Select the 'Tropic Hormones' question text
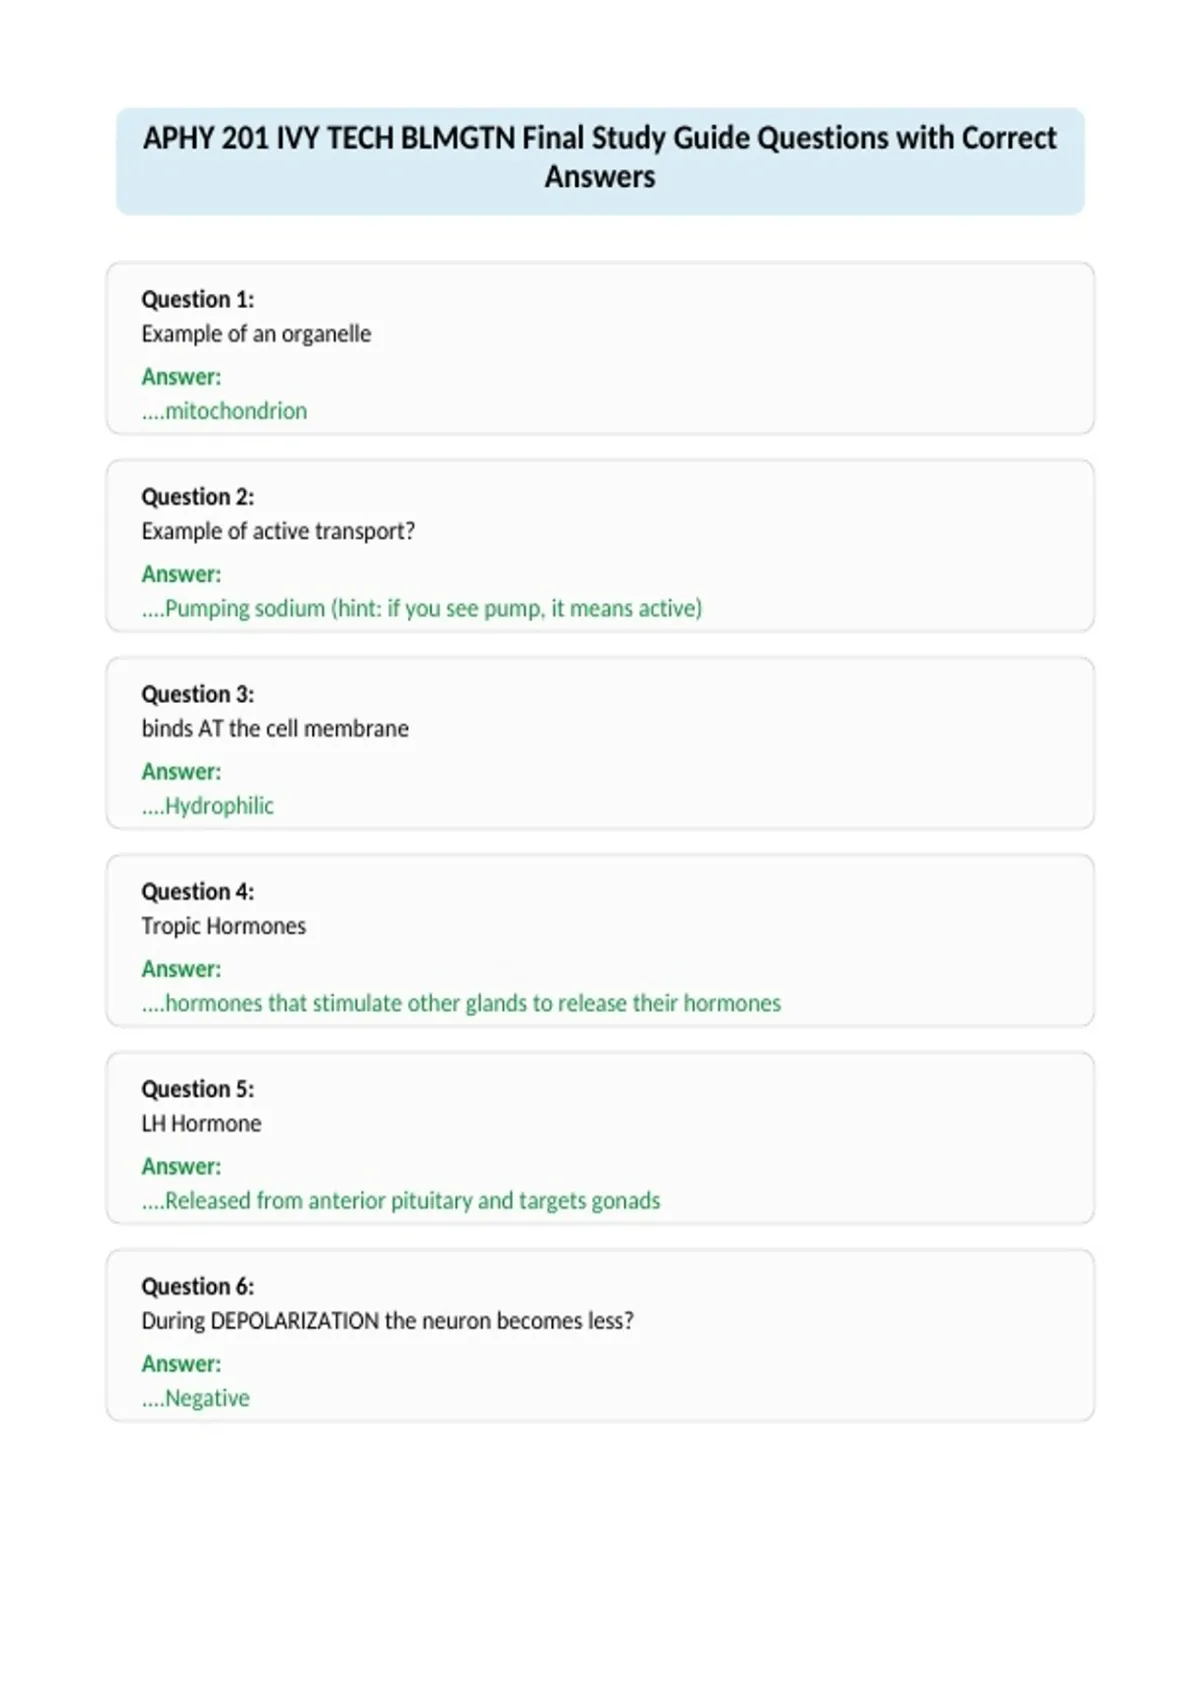 click(224, 926)
